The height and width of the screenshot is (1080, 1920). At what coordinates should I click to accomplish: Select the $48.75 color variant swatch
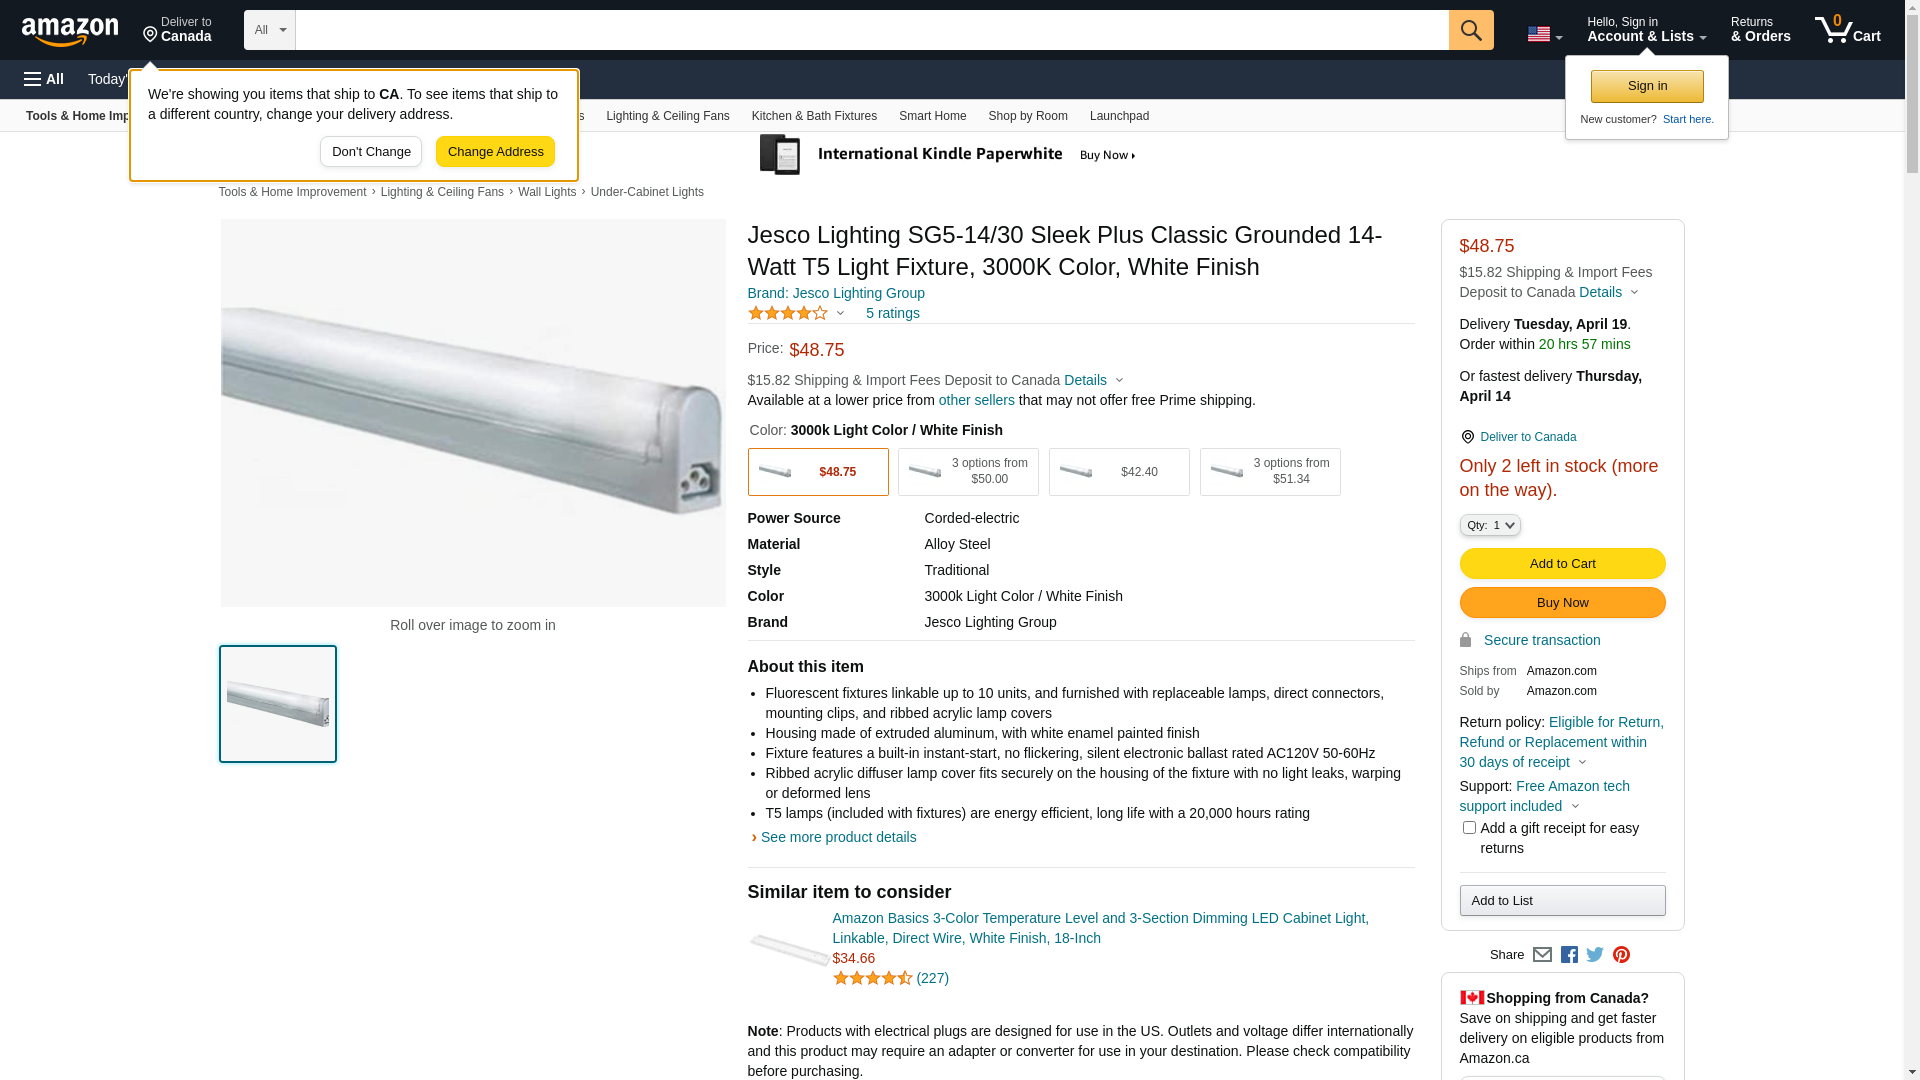click(x=818, y=472)
